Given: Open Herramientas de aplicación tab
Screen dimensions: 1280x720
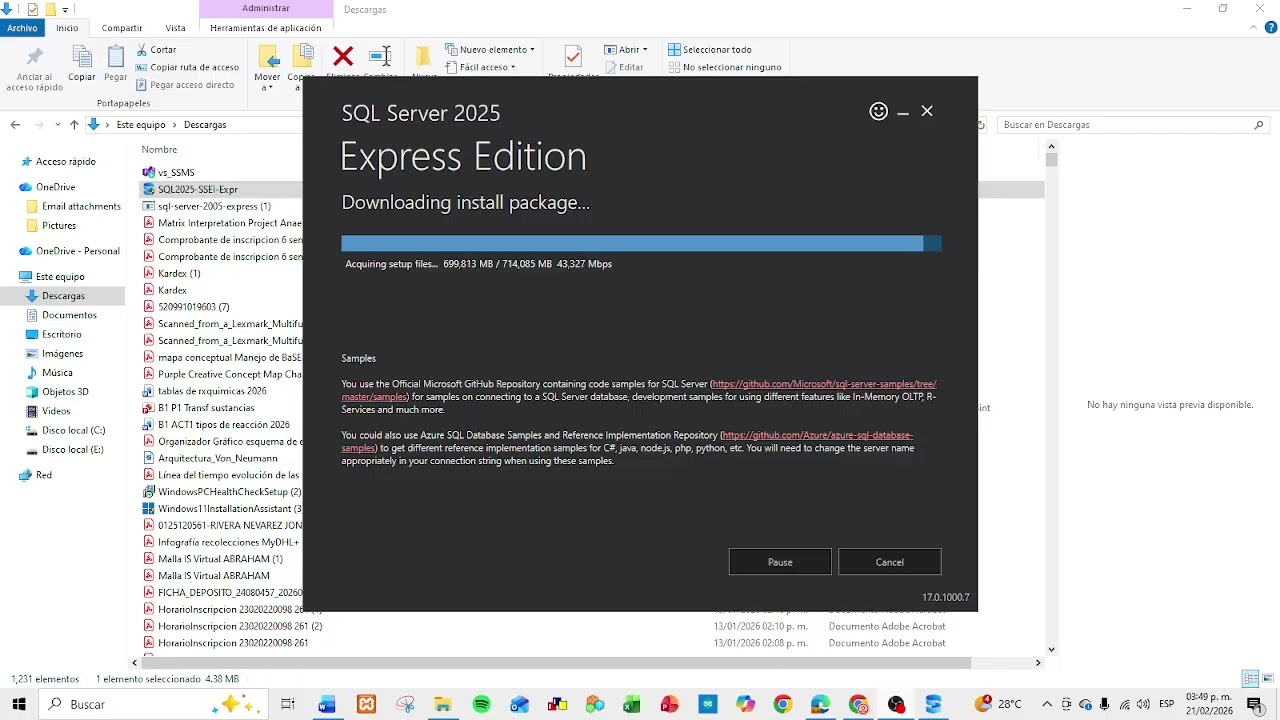Looking at the screenshot, I should tap(266, 28).
